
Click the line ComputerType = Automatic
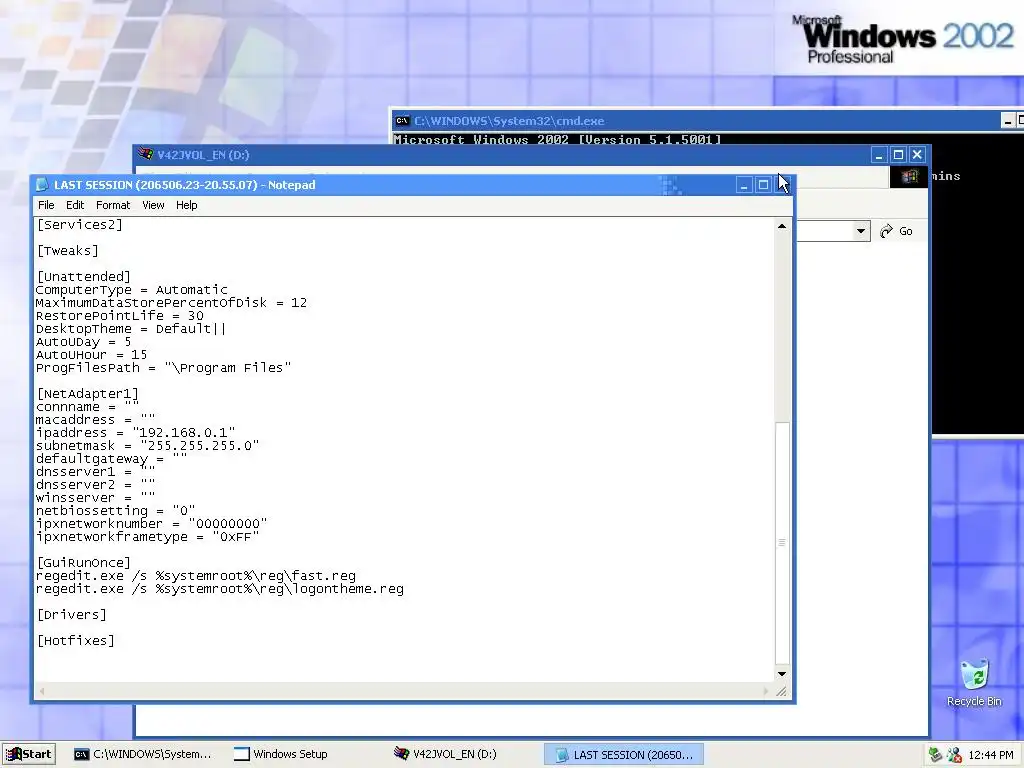(x=132, y=290)
